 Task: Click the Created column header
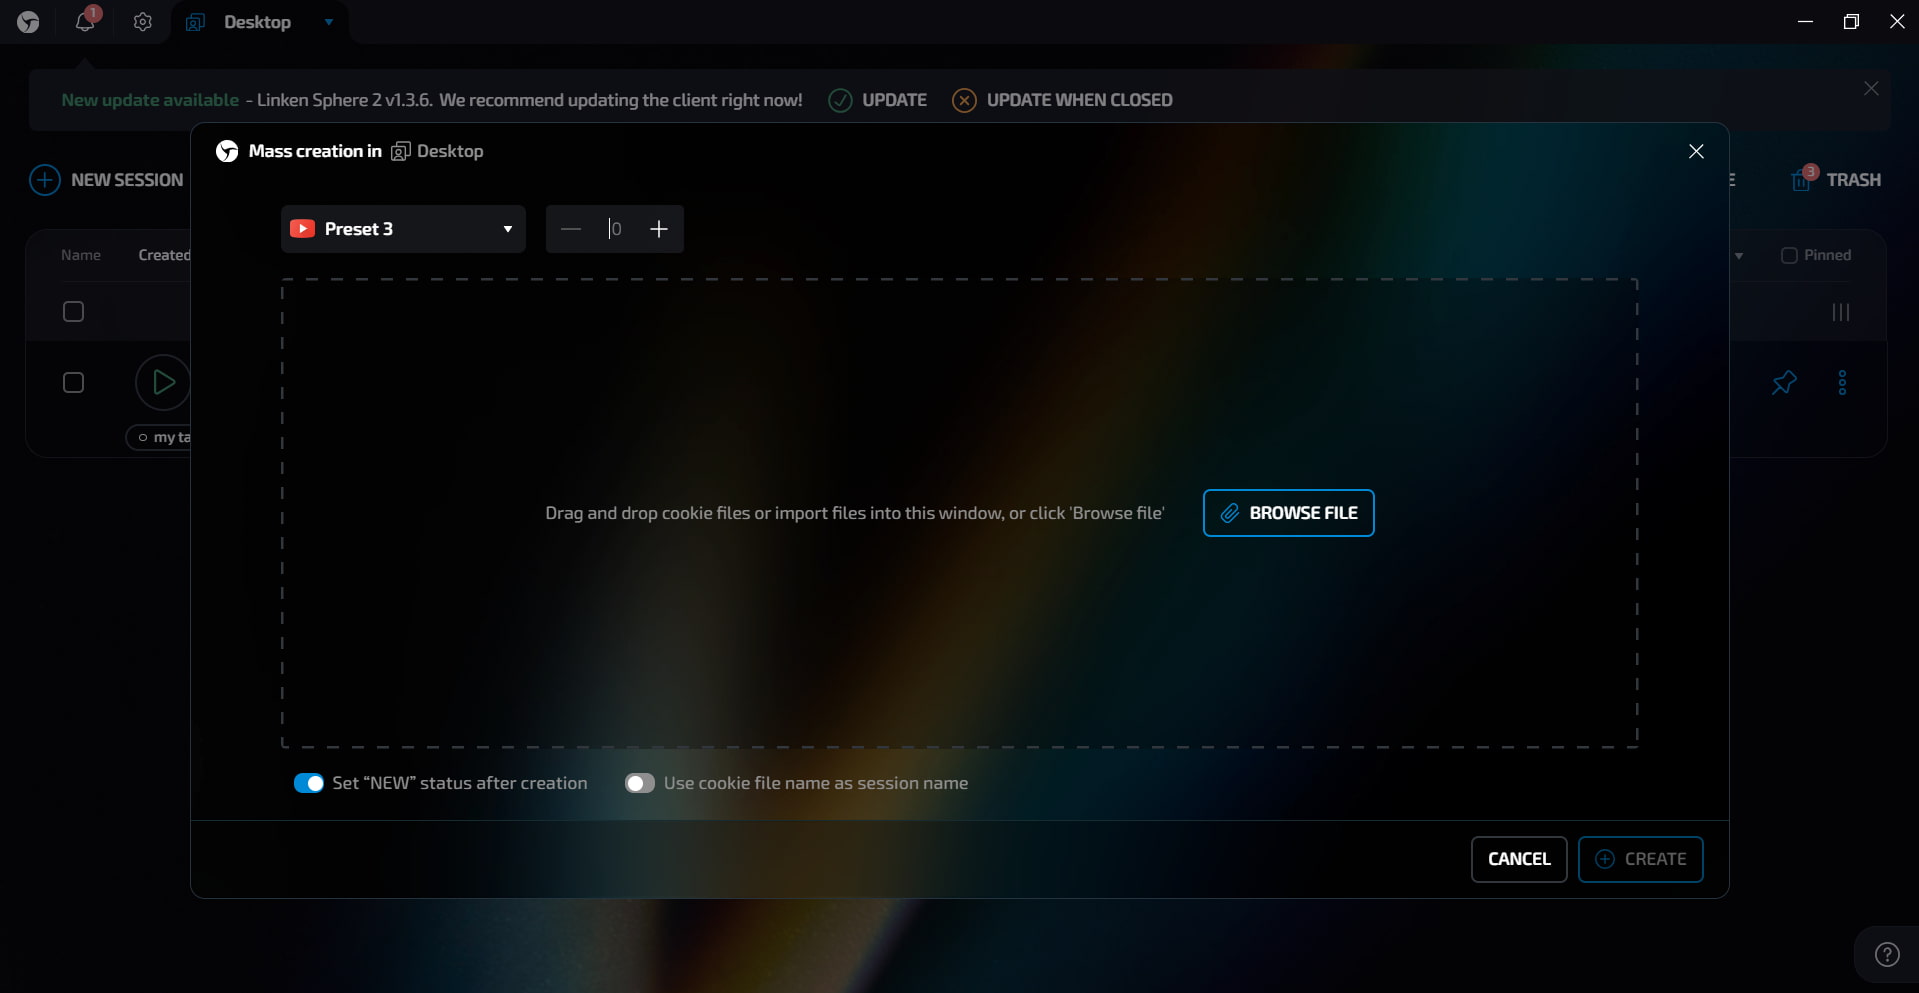[164, 255]
